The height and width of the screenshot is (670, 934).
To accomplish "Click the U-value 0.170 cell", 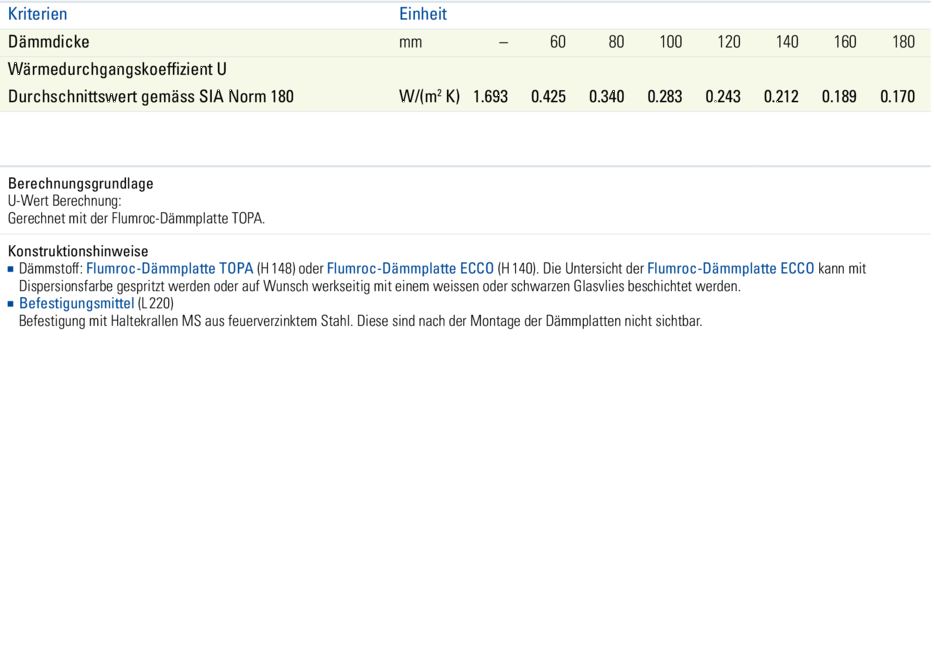I will [x=897, y=98].
